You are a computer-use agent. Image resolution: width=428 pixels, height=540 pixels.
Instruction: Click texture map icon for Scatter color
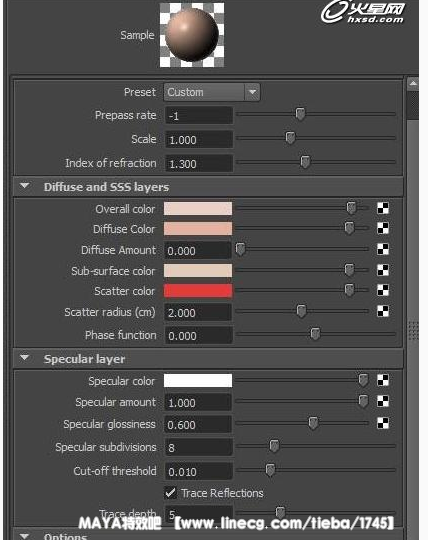click(383, 290)
